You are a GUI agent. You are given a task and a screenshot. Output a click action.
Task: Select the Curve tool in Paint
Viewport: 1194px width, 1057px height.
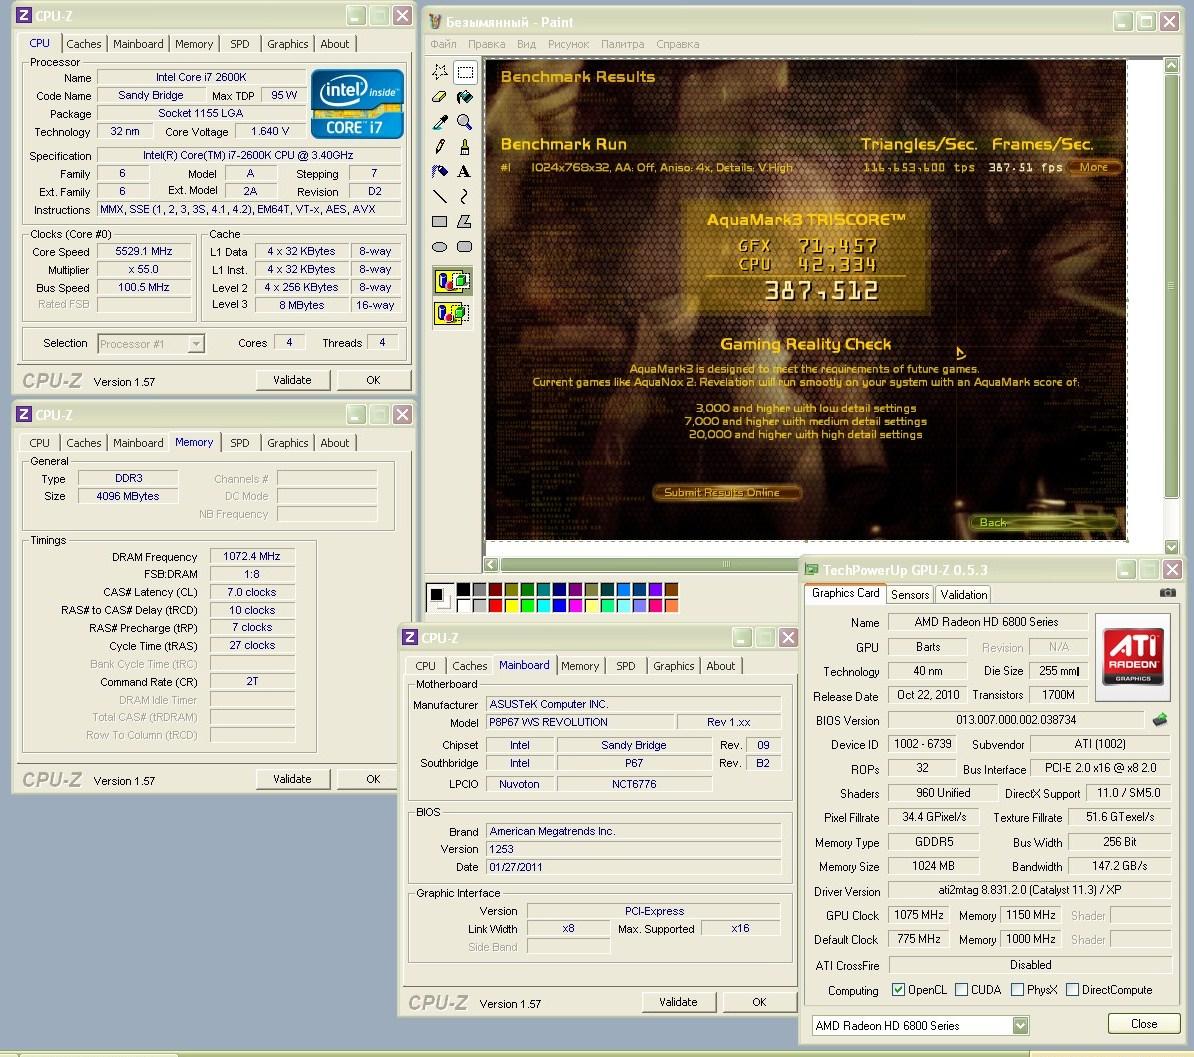[465, 196]
